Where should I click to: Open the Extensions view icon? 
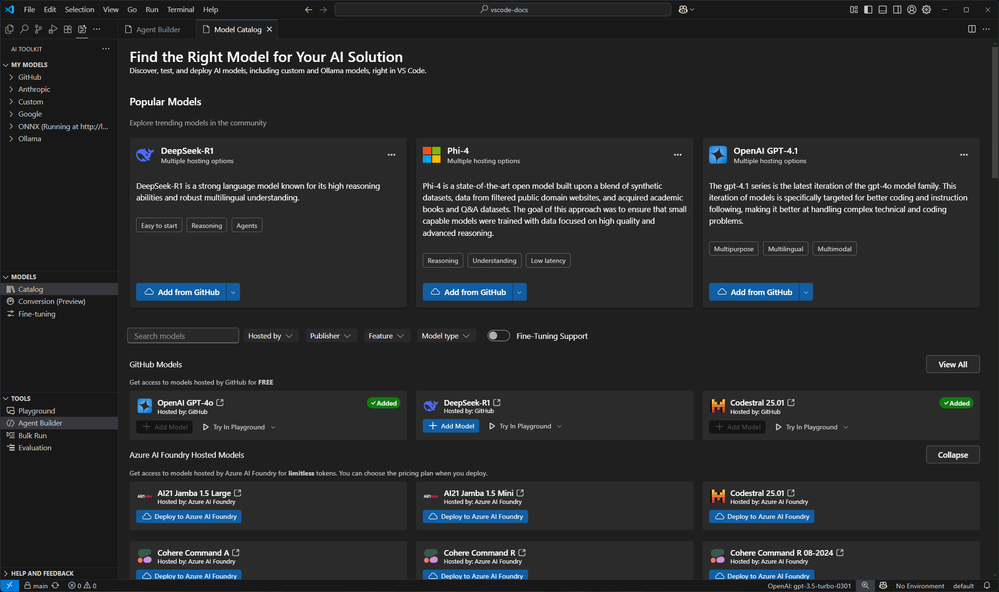(67, 30)
